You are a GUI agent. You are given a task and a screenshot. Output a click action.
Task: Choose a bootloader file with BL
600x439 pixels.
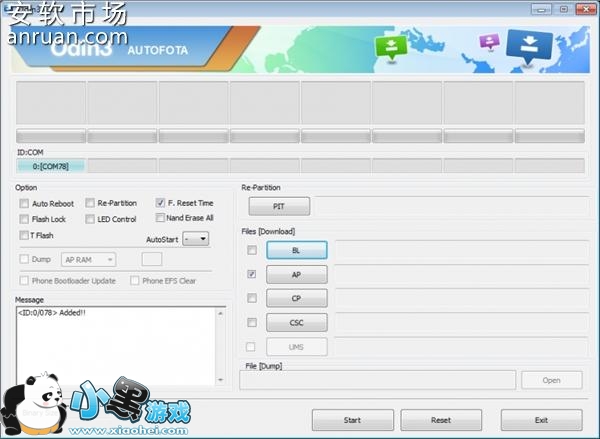pyautogui.click(x=297, y=250)
